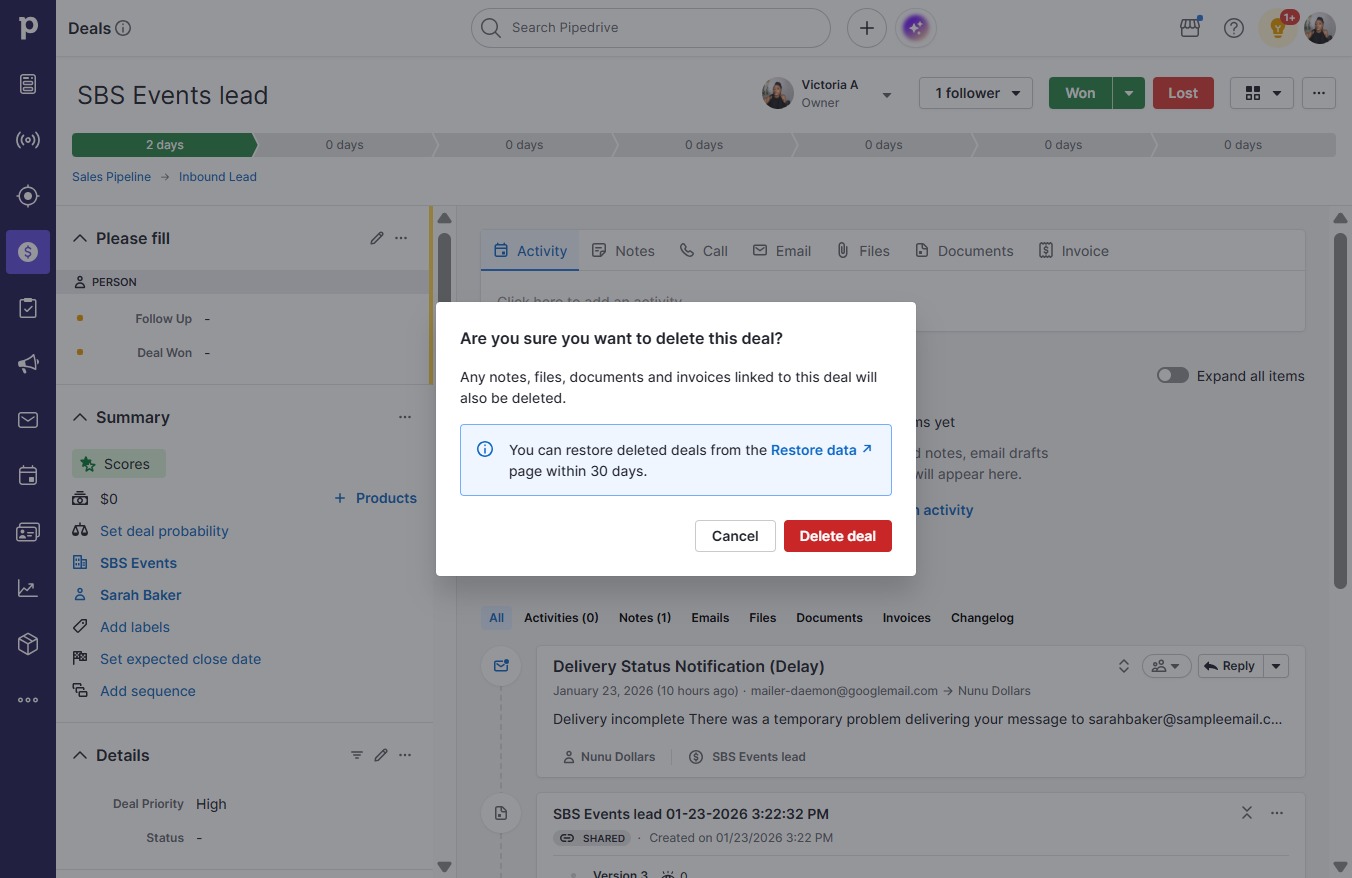The image size is (1352, 878).
Task: Switch to the Documents tab
Action: [964, 251]
